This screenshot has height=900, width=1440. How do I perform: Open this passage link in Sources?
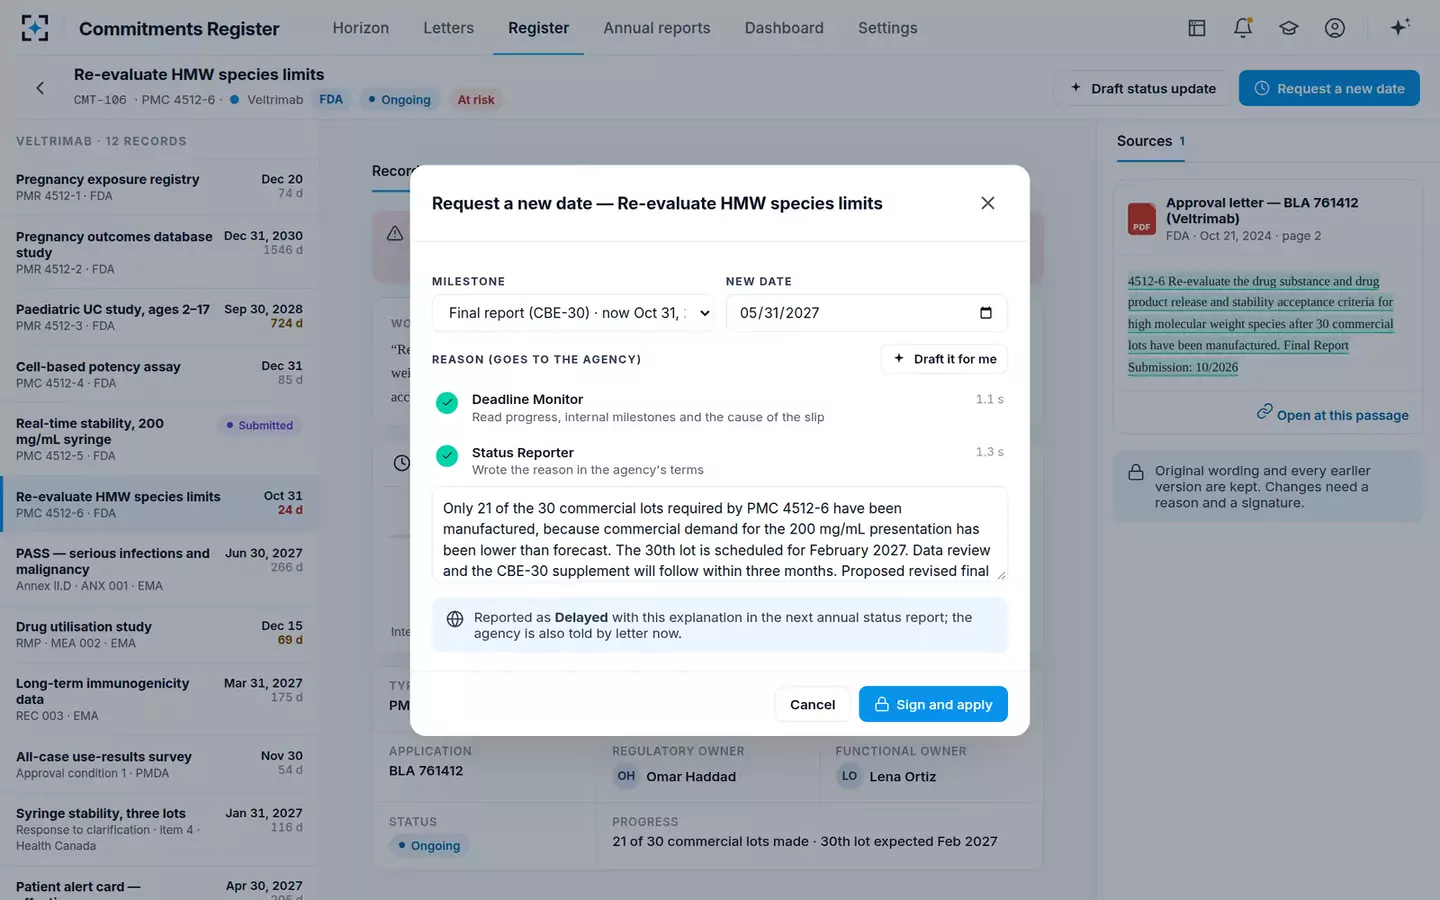coord(1333,415)
